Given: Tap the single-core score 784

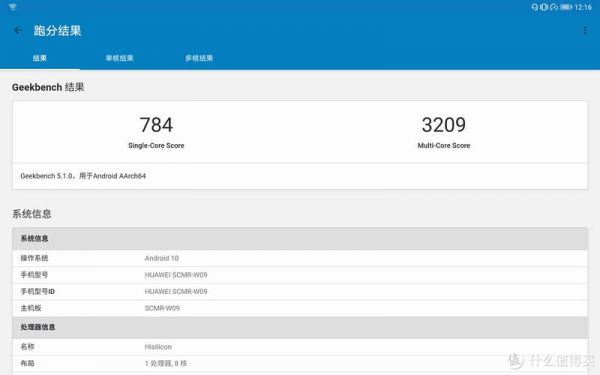Looking at the screenshot, I should 156,125.
